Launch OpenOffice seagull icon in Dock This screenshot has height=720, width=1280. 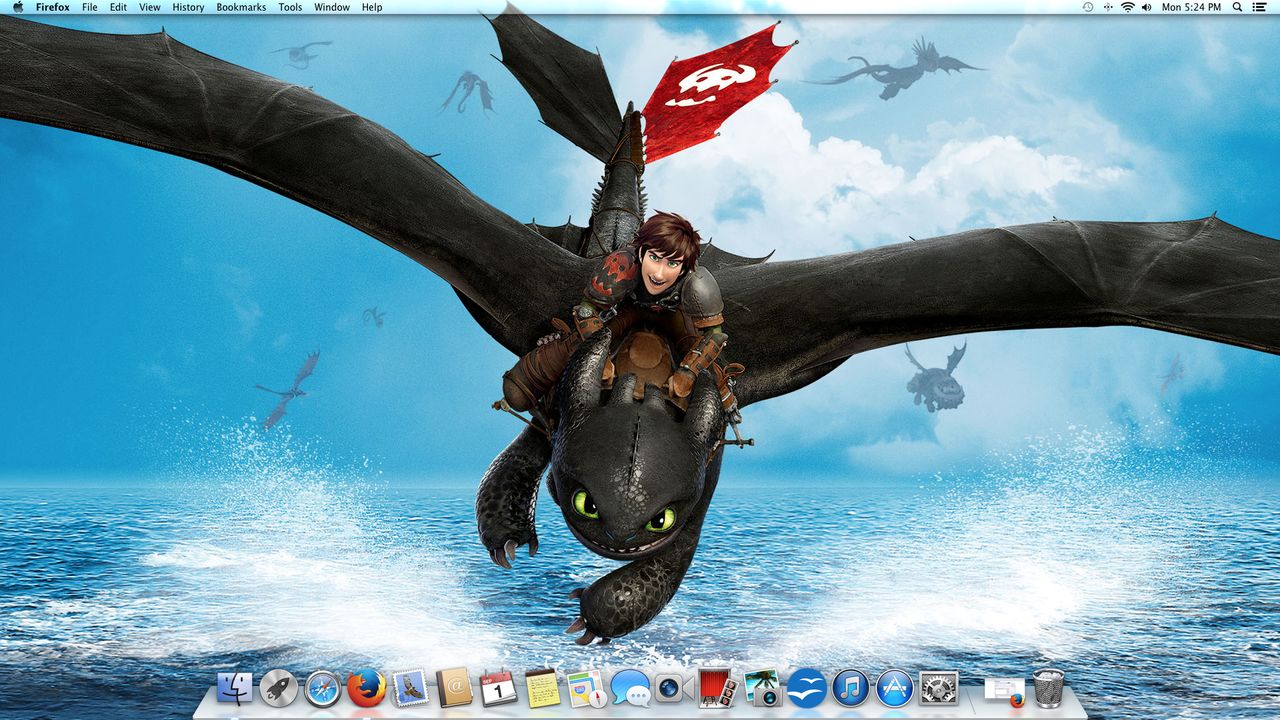pos(807,688)
